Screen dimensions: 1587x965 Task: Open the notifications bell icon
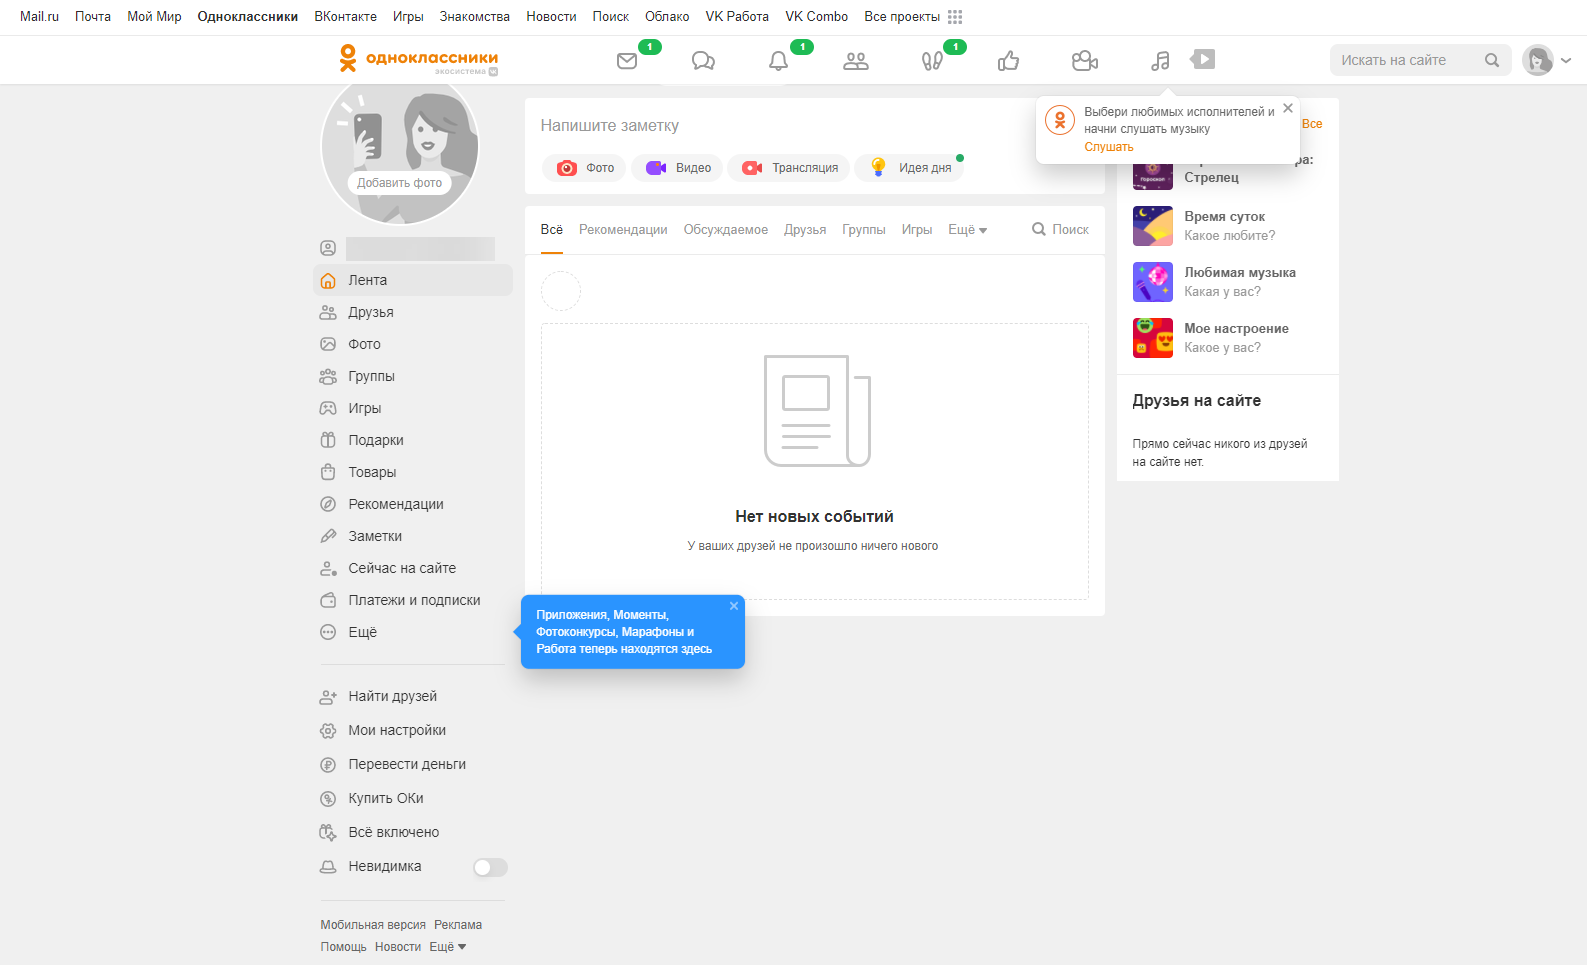[x=778, y=61]
